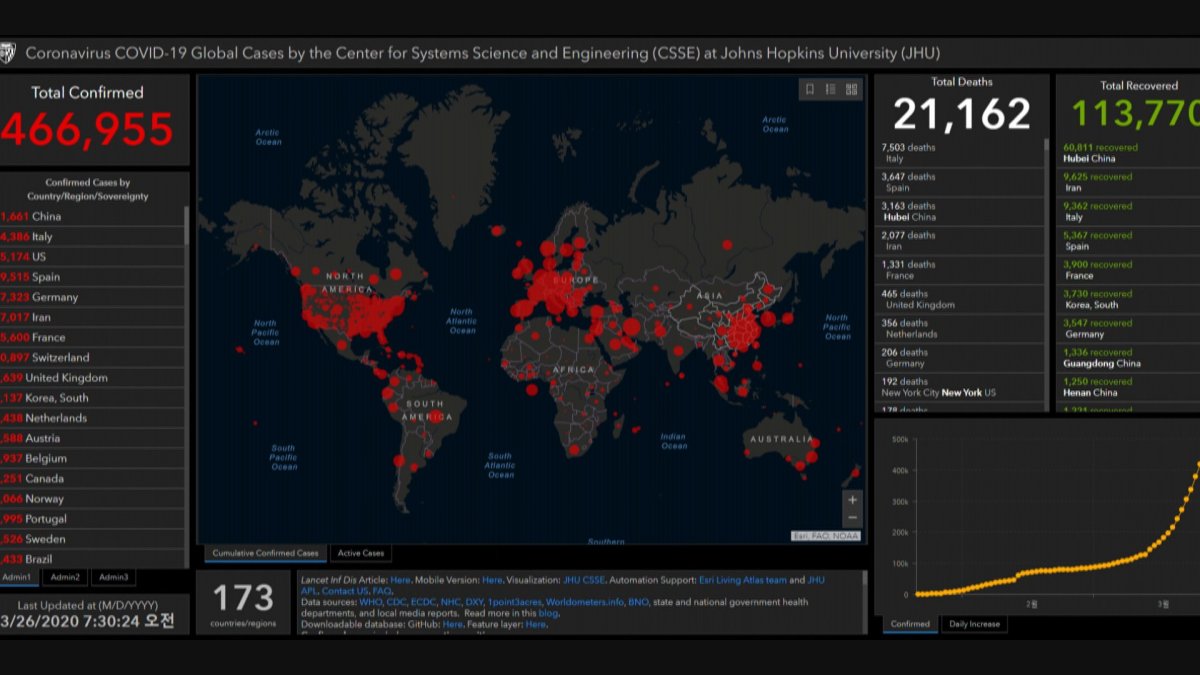Pick Brazil in the confirmed cases list
This screenshot has width=1200, height=675.
[92, 559]
